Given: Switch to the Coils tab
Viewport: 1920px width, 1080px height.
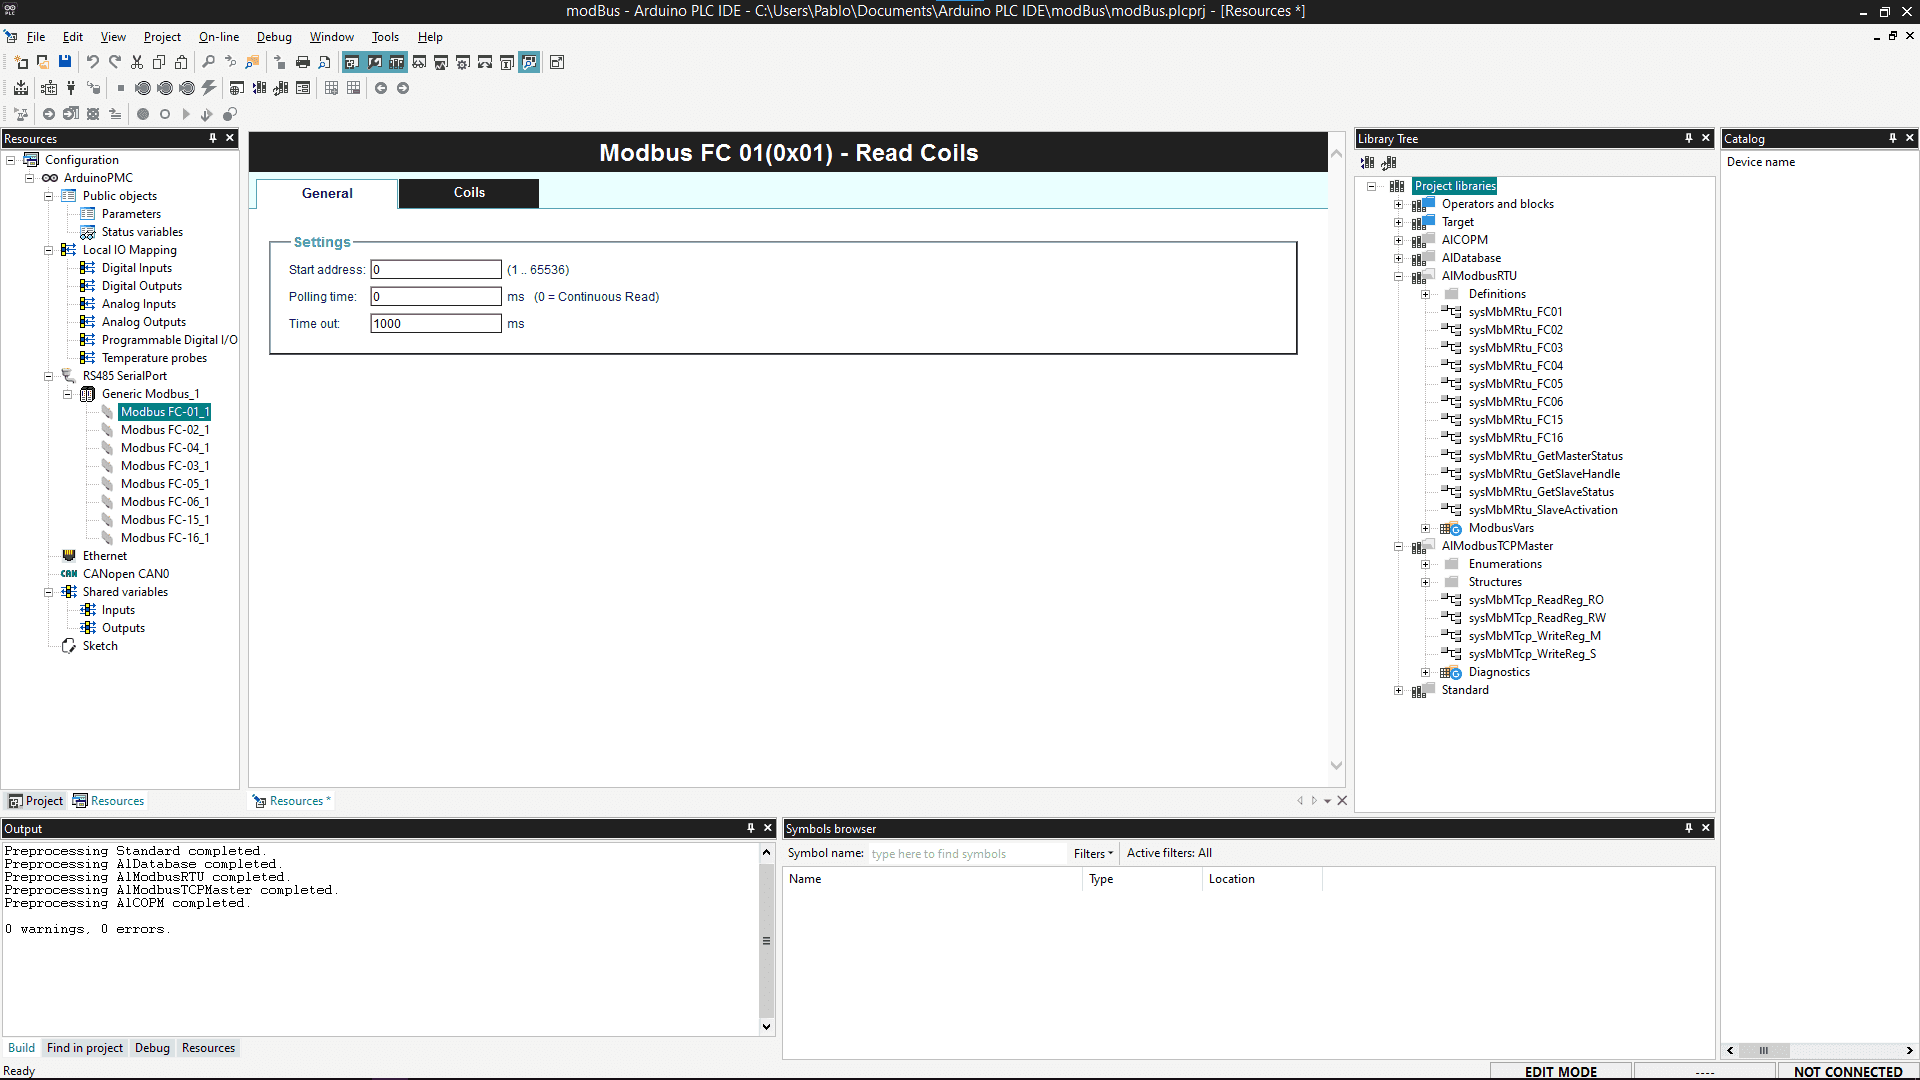Looking at the screenshot, I should [469, 193].
